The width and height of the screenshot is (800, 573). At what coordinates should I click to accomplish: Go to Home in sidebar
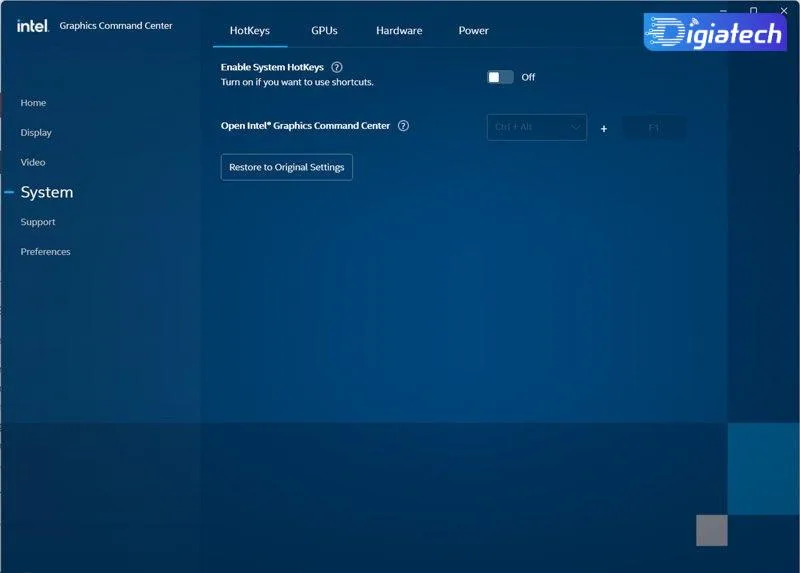pyautogui.click(x=33, y=103)
